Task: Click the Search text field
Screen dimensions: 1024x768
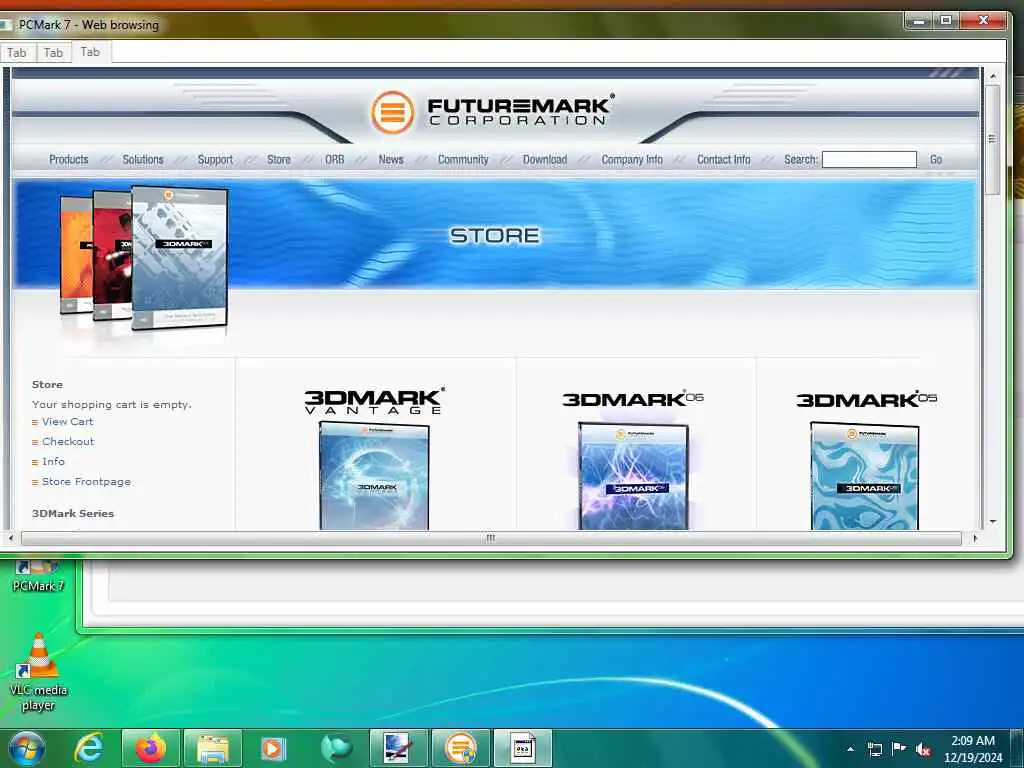Action: click(869, 159)
